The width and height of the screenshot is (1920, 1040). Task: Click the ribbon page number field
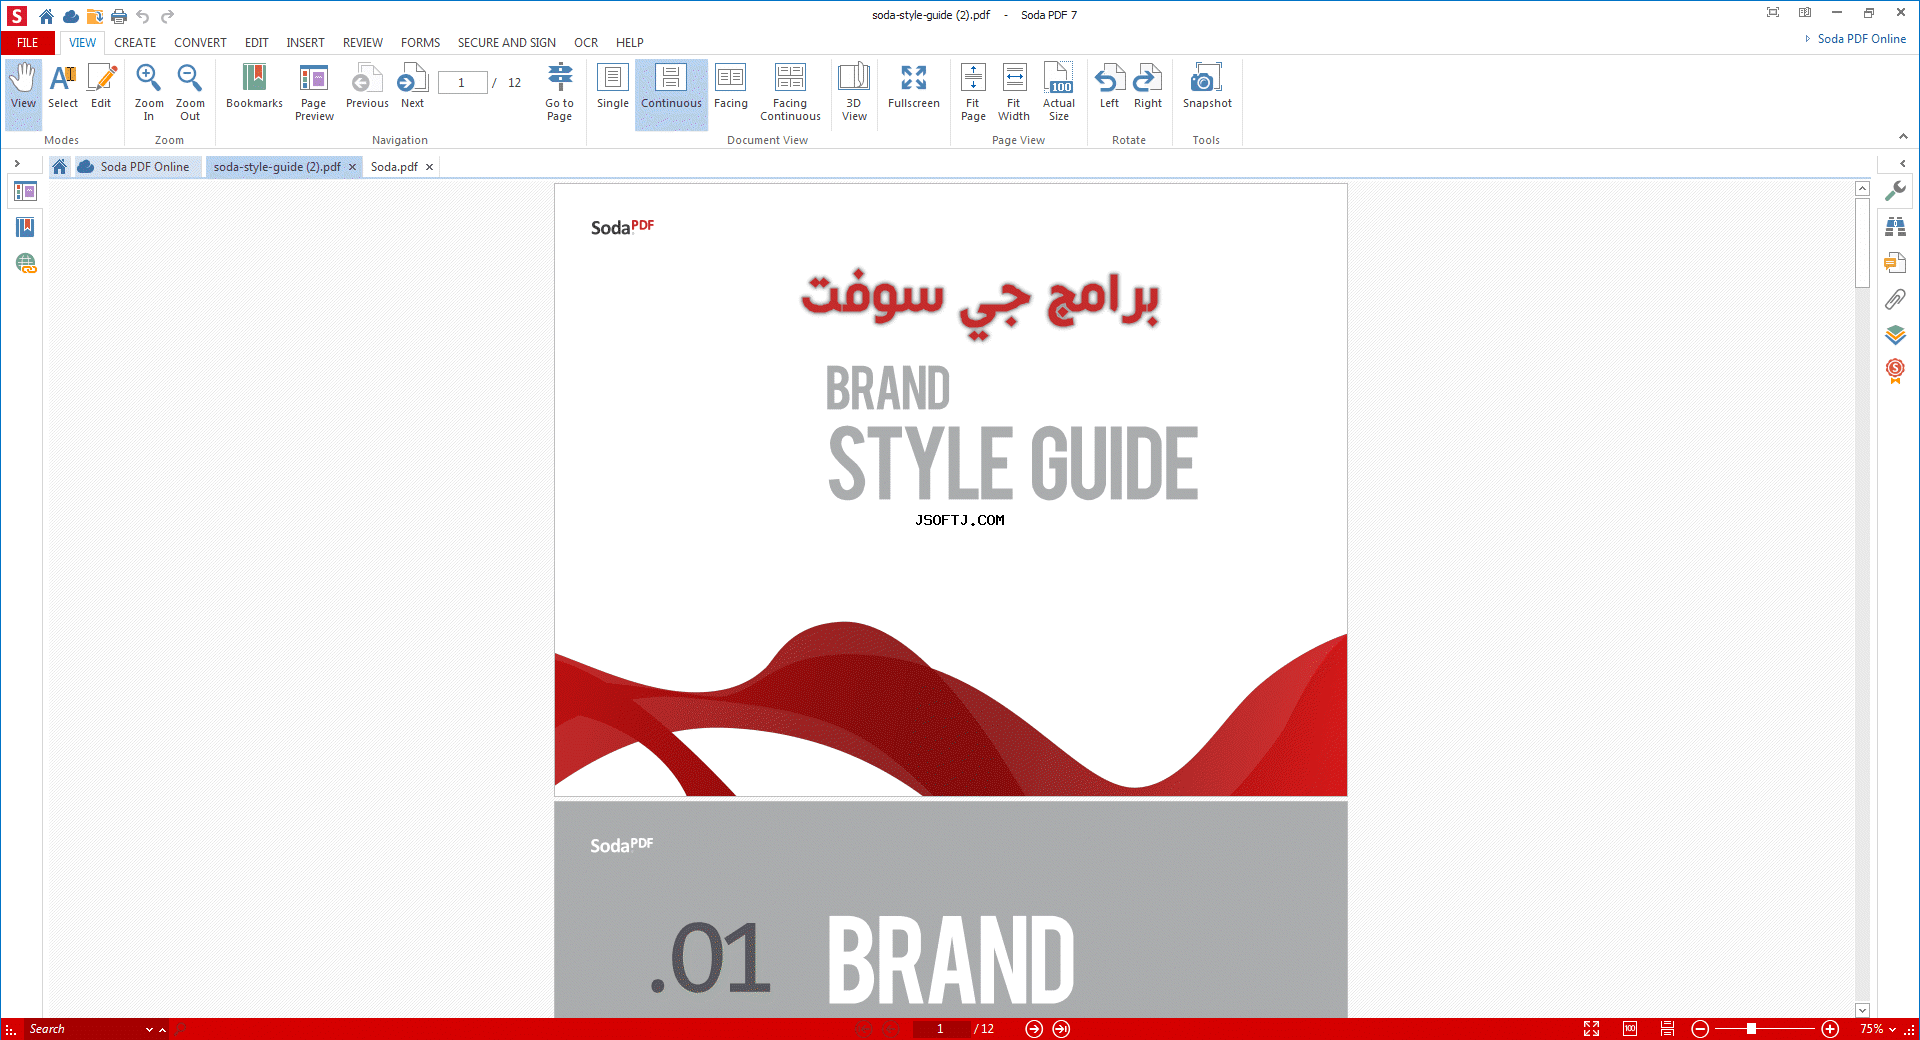coord(462,83)
